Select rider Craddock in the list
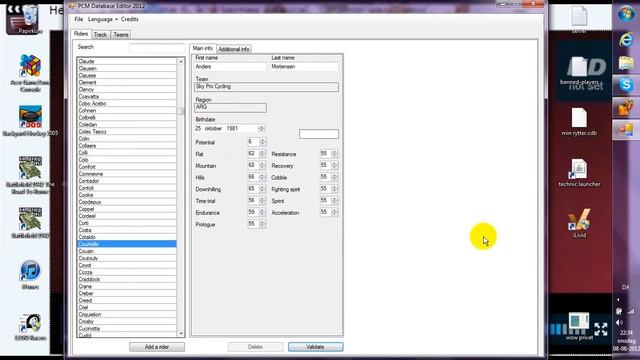The width and height of the screenshot is (640, 360). [x=127, y=279]
